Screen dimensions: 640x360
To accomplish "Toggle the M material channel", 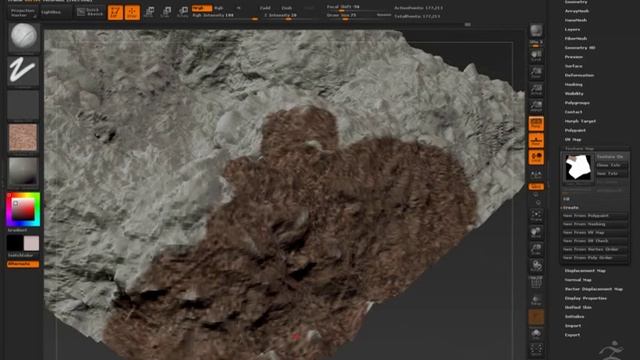I will click(238, 8).
